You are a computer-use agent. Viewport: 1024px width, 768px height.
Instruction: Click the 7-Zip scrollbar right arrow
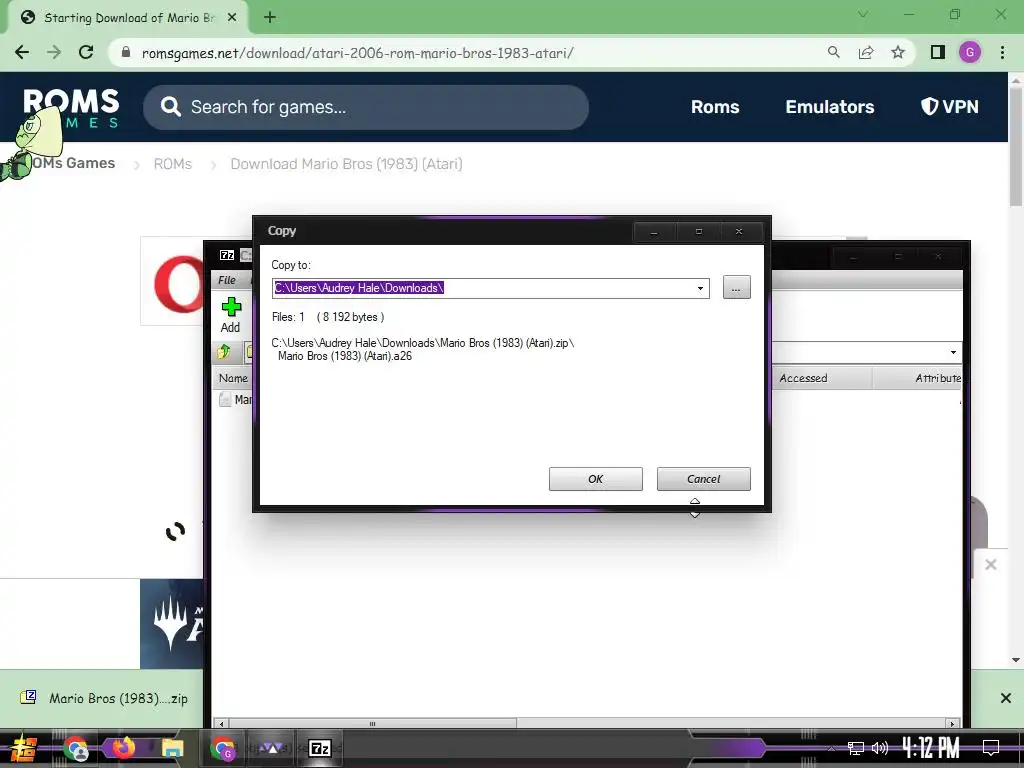point(952,723)
